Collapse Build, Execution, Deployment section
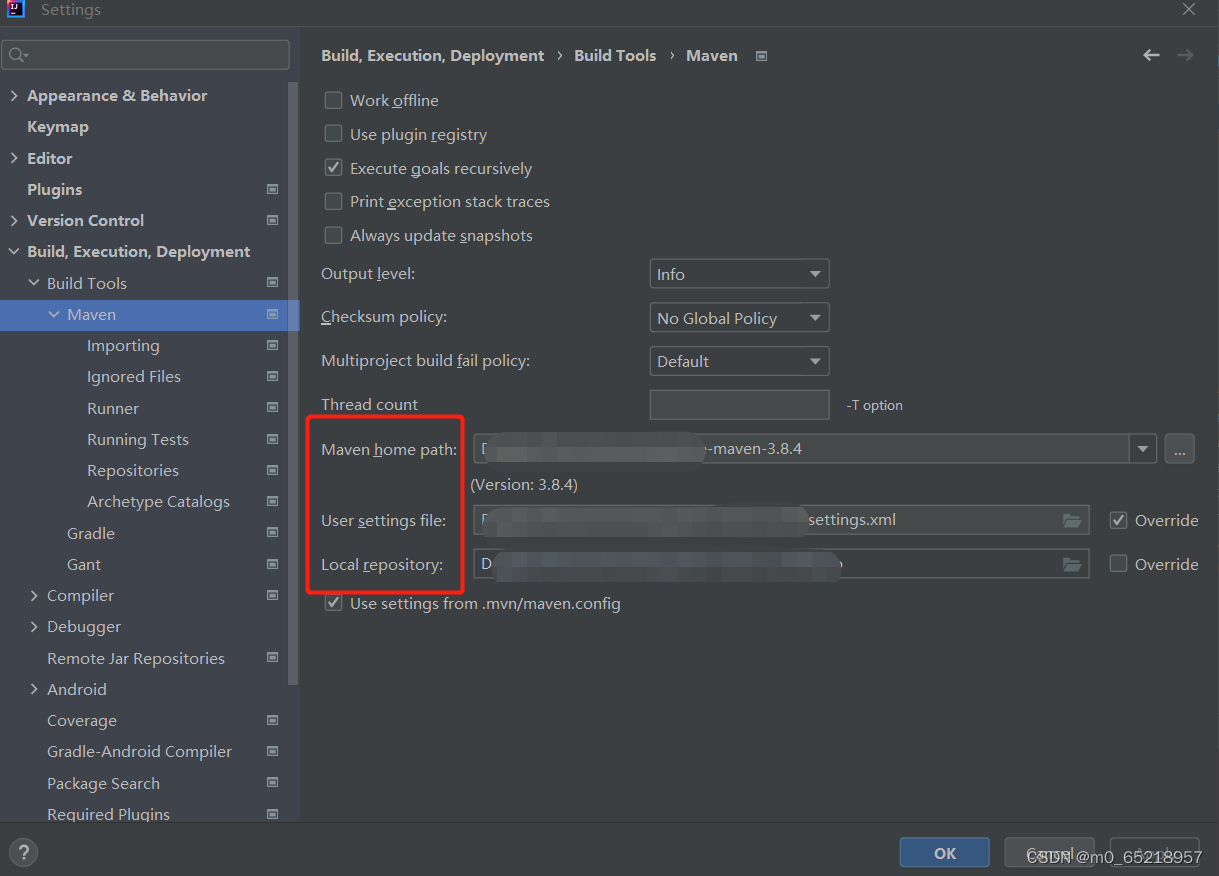 (14, 252)
